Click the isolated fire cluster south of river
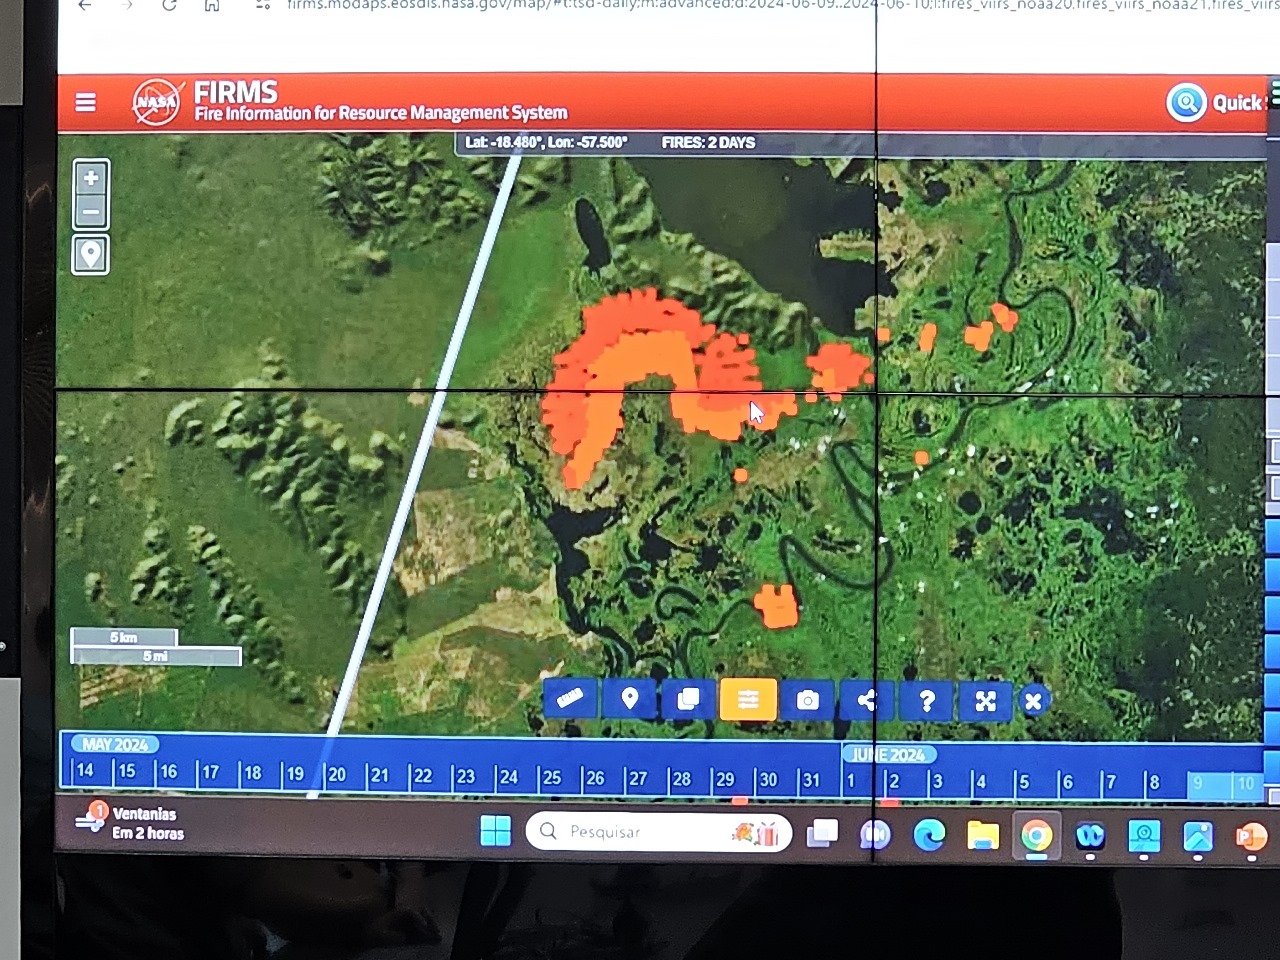1280x960 pixels. [776, 605]
